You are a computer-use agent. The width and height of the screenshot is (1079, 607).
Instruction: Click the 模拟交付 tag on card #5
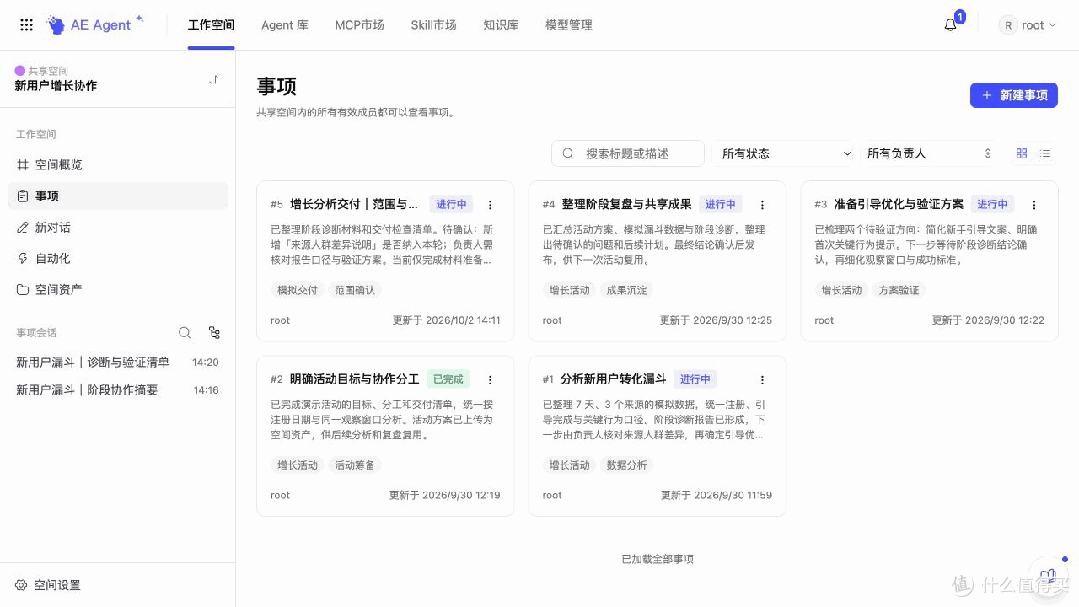(297, 290)
